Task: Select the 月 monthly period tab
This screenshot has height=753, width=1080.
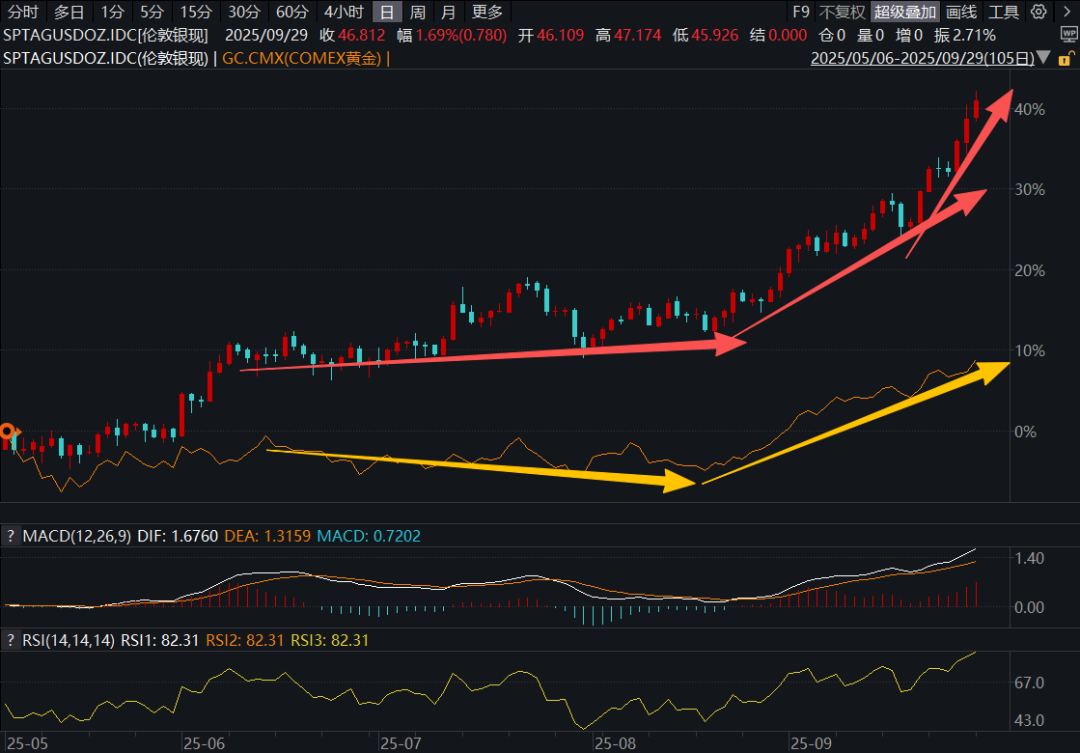Action: (447, 12)
